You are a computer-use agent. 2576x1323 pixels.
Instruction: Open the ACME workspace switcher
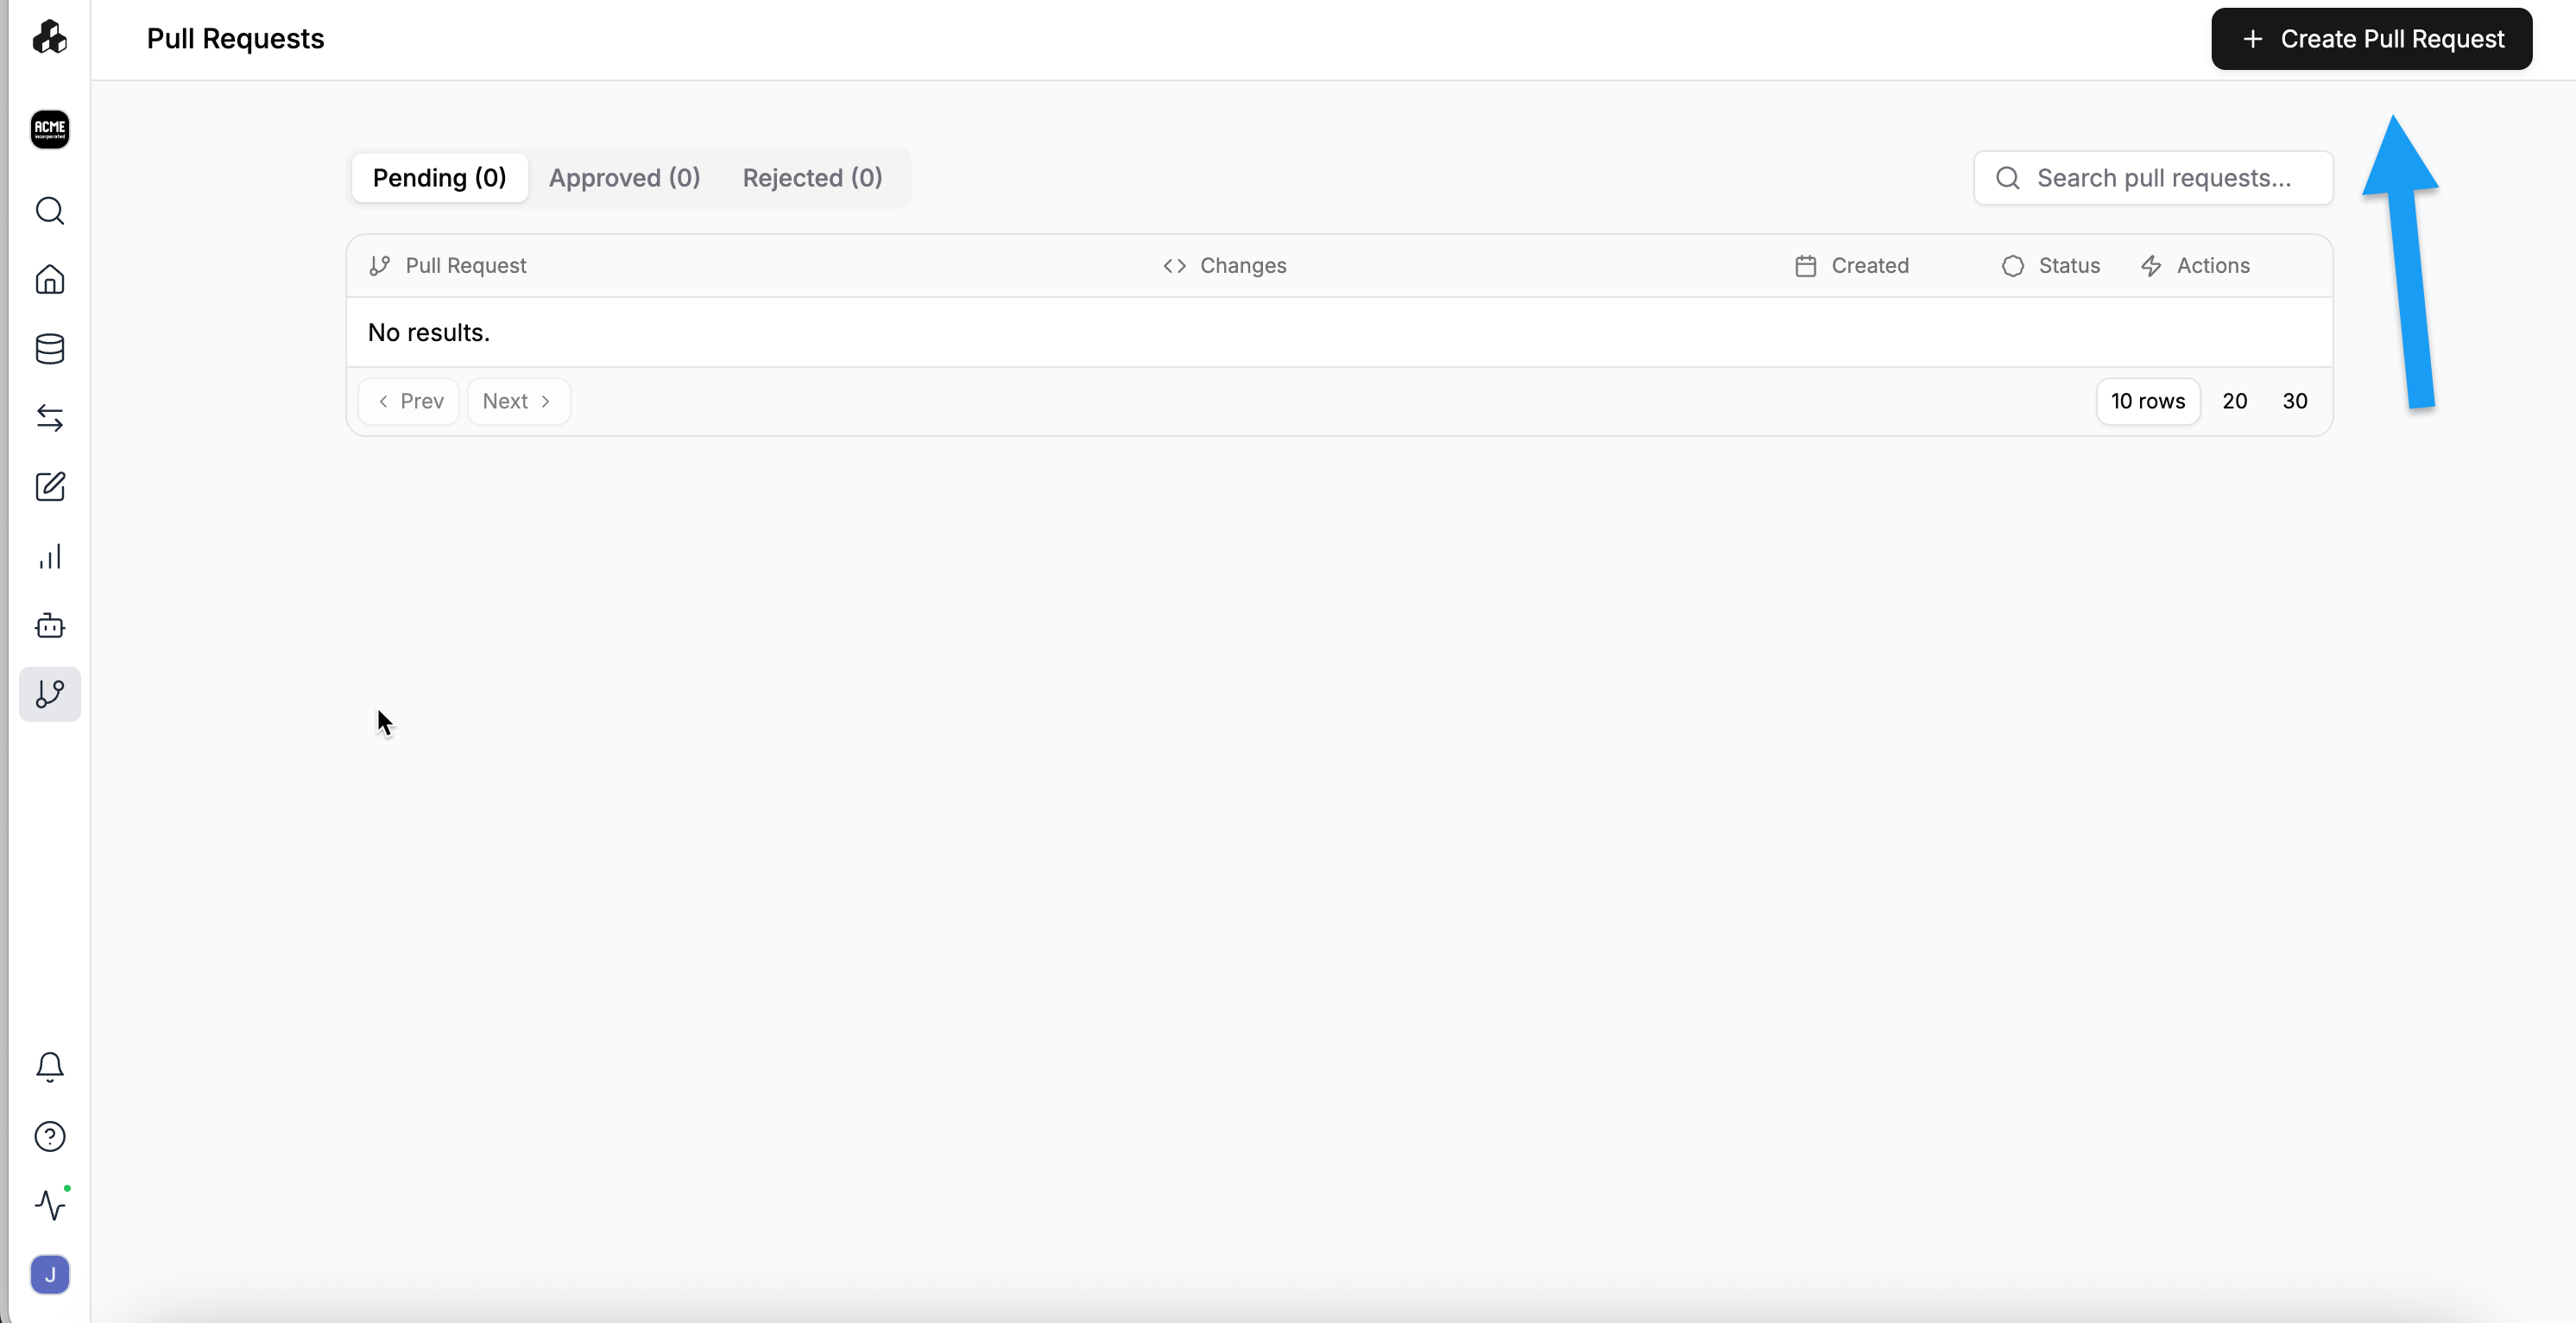point(50,129)
